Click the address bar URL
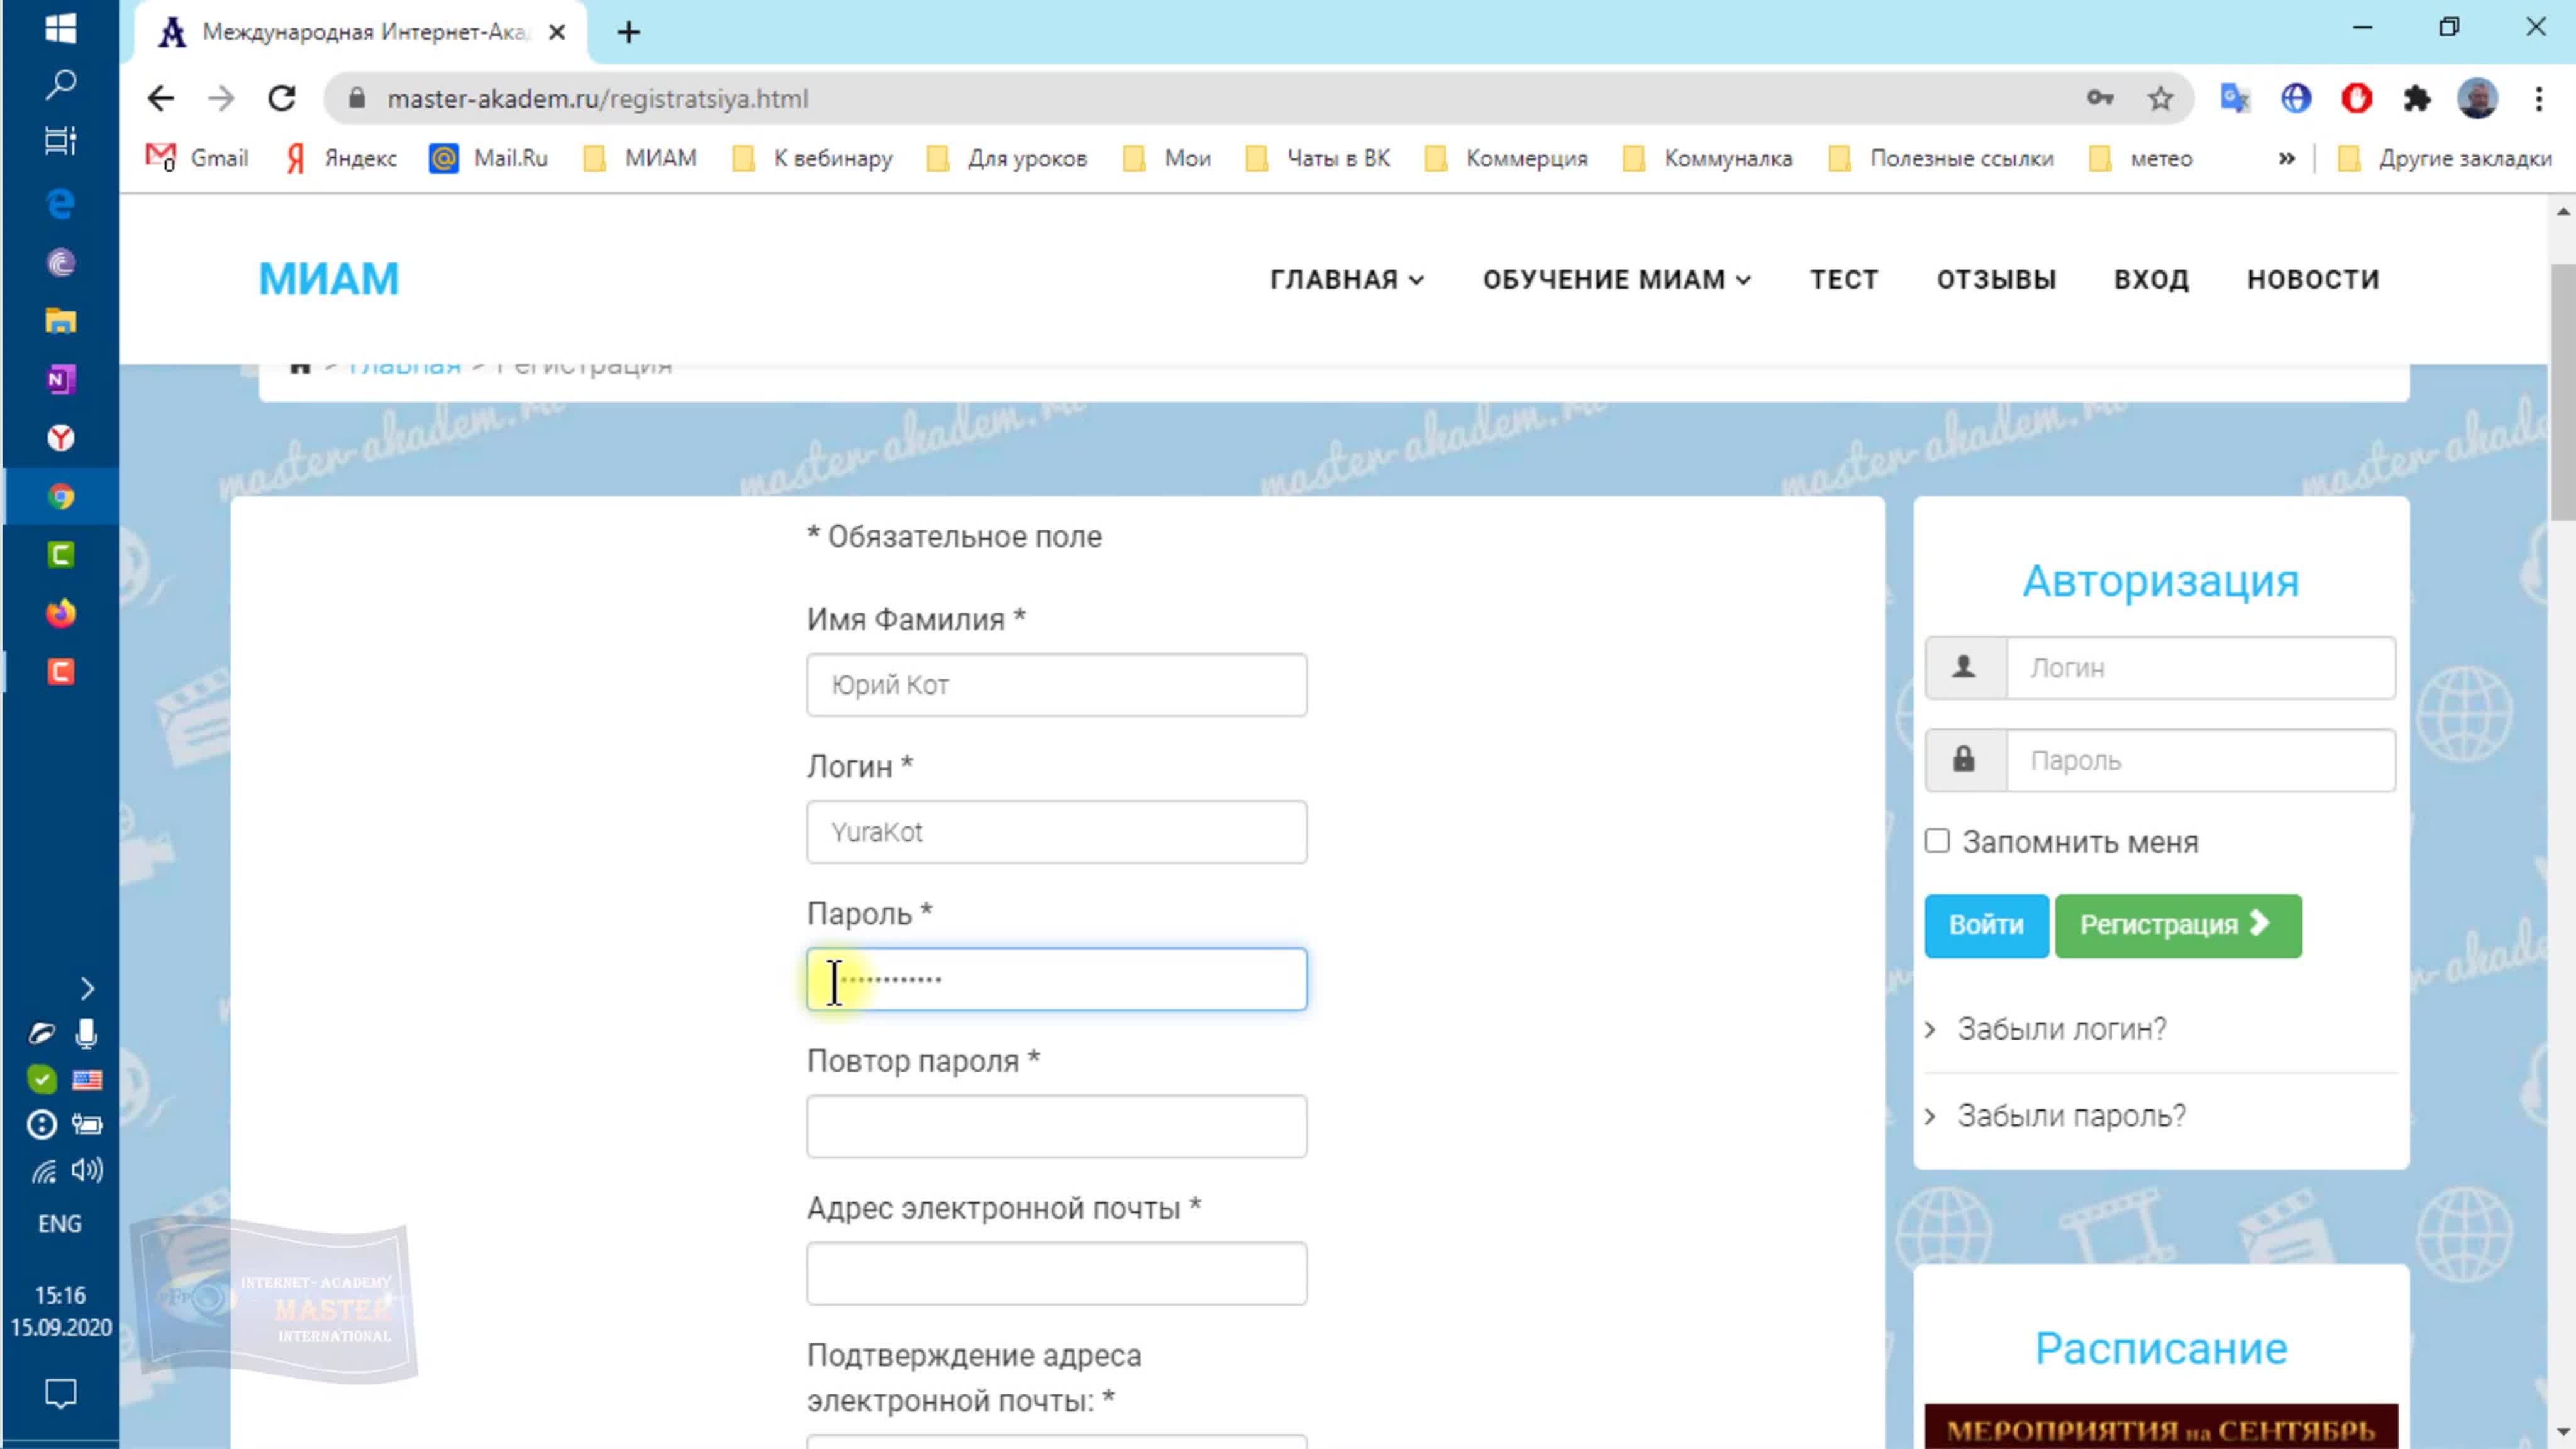This screenshot has width=2576, height=1449. click(x=598, y=98)
